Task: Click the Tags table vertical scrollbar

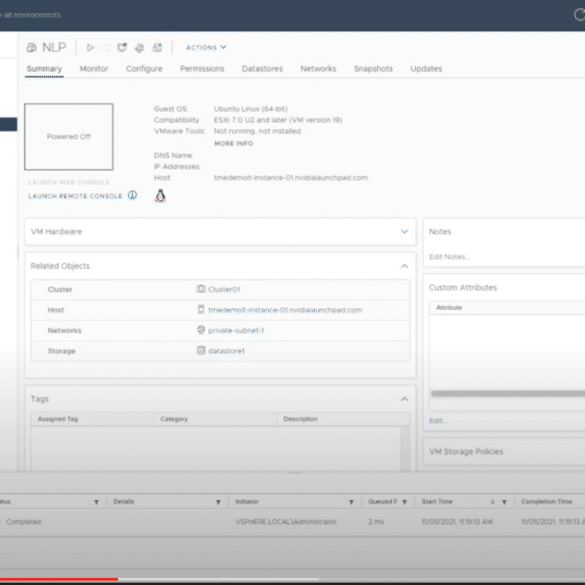Action: 405,448
